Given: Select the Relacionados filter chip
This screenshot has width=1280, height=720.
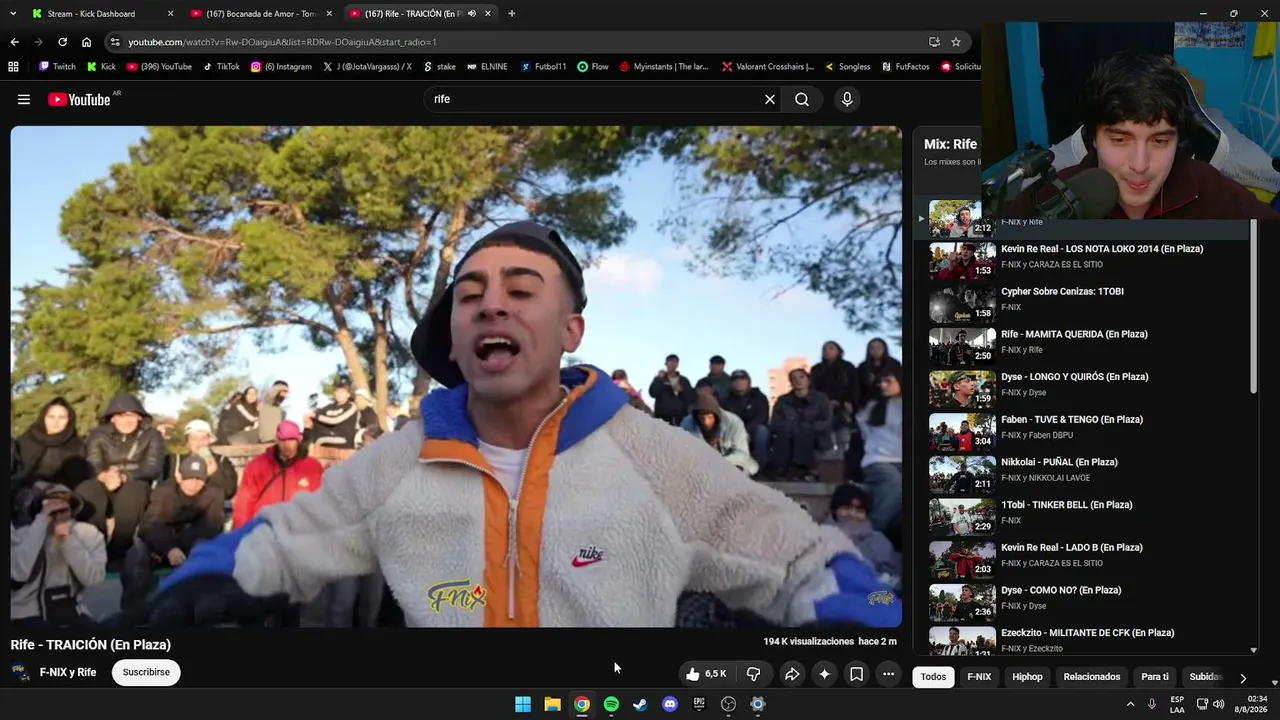Looking at the screenshot, I should [1092, 677].
